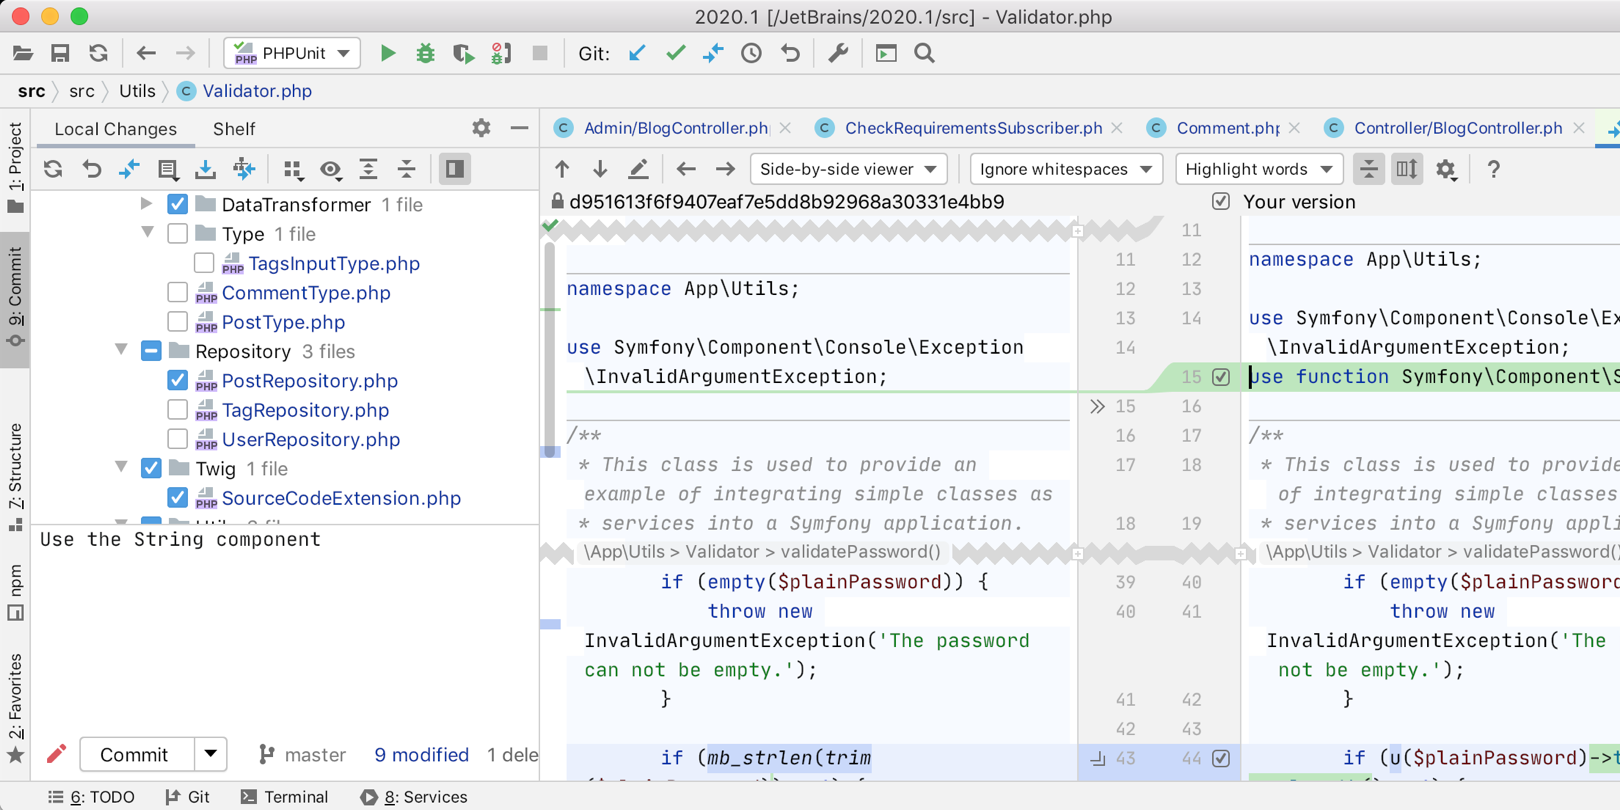Viewport: 1620px width, 810px height.
Task: Update project with the blue Git arrow
Action: (637, 53)
